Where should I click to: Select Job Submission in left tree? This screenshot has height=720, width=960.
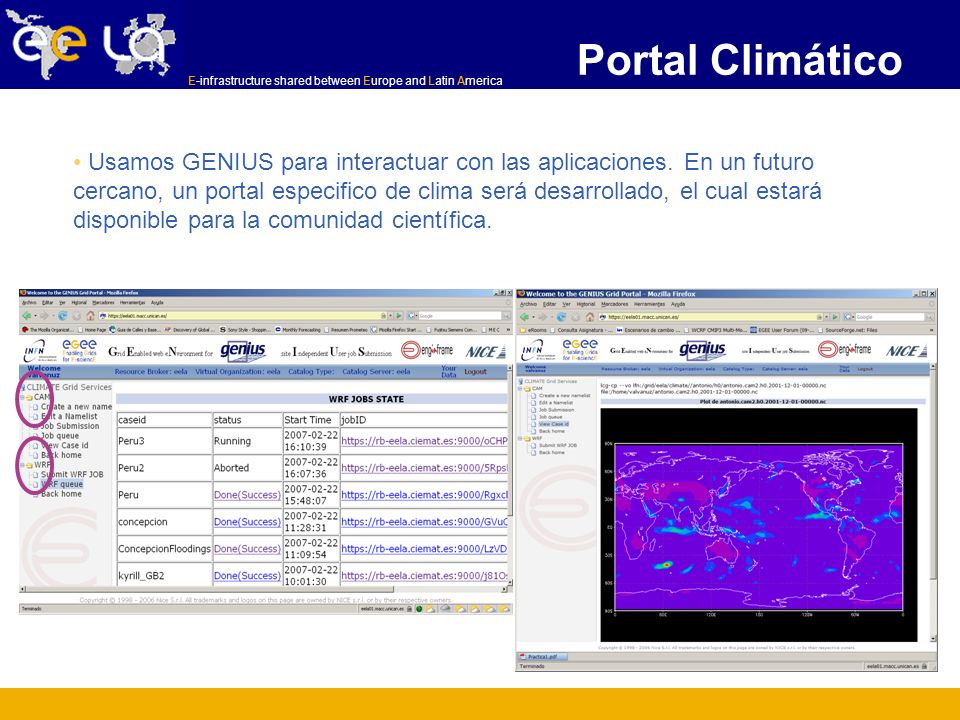[x=70, y=426]
